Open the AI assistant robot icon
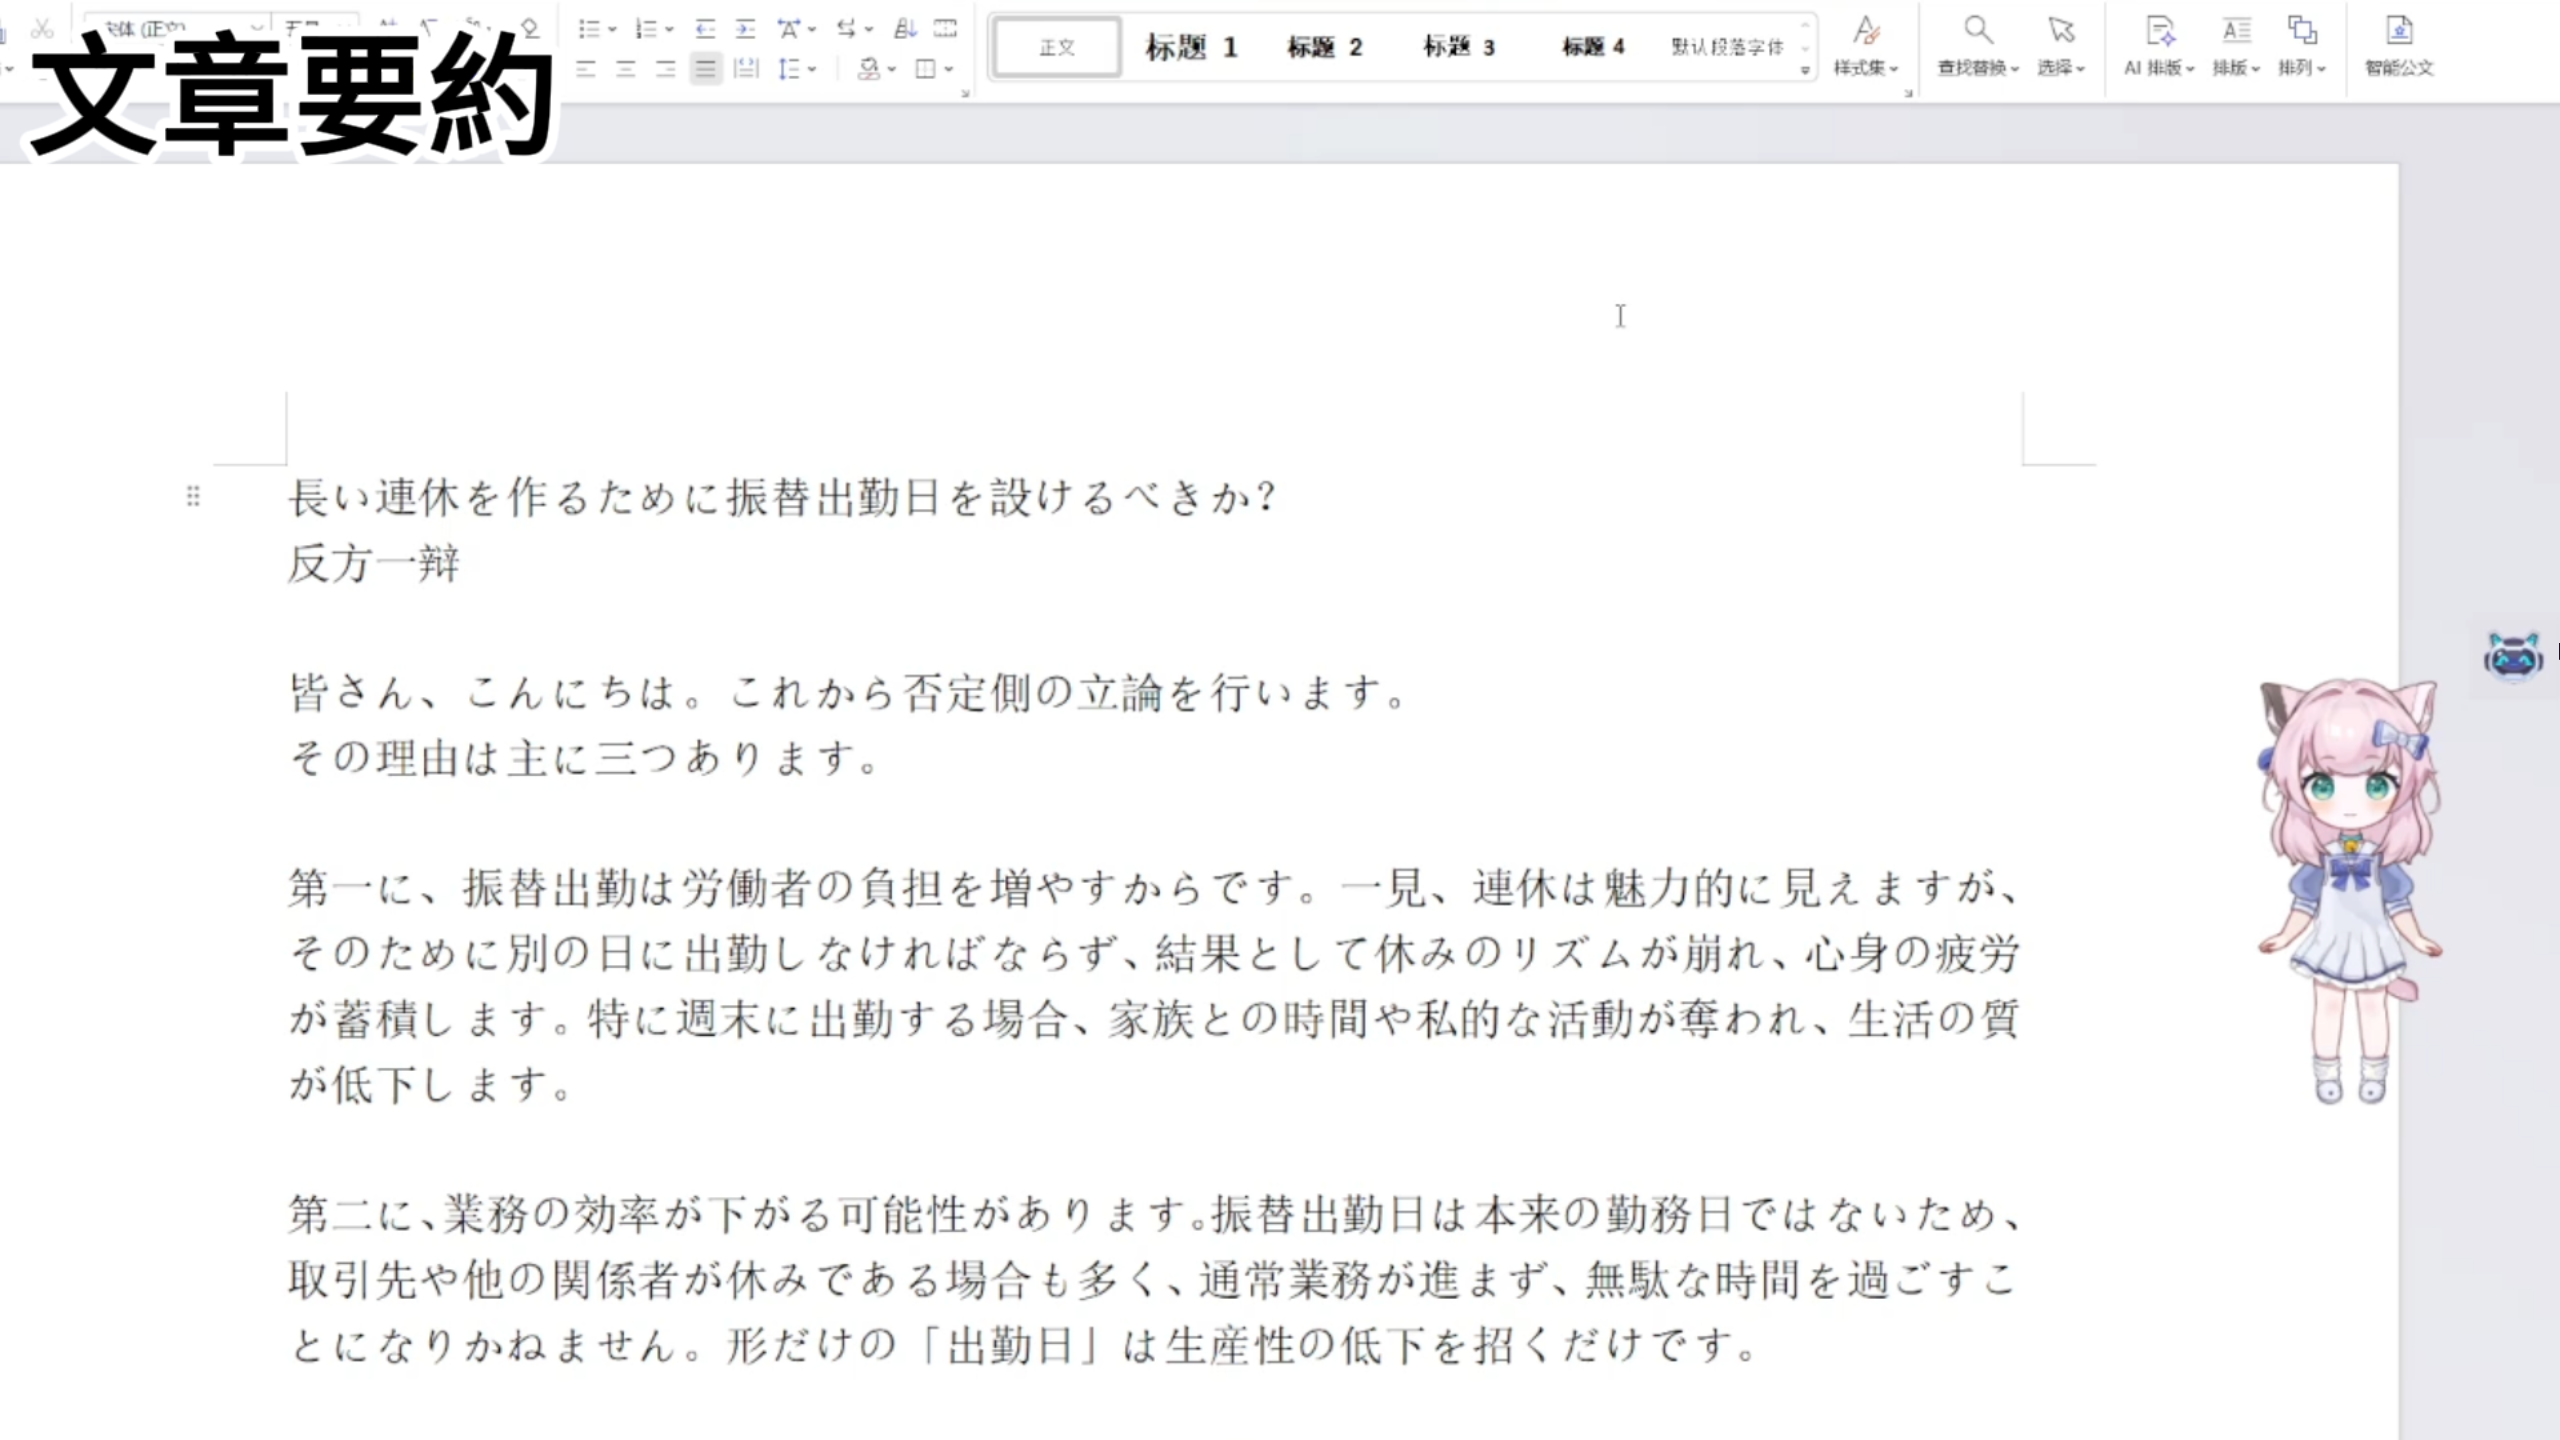 2513,657
